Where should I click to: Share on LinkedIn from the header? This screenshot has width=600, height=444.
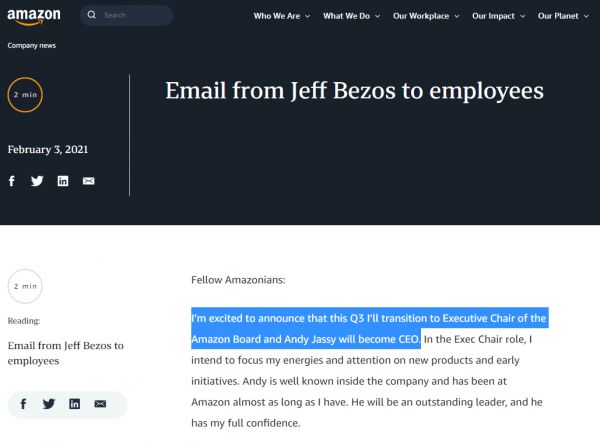63,181
